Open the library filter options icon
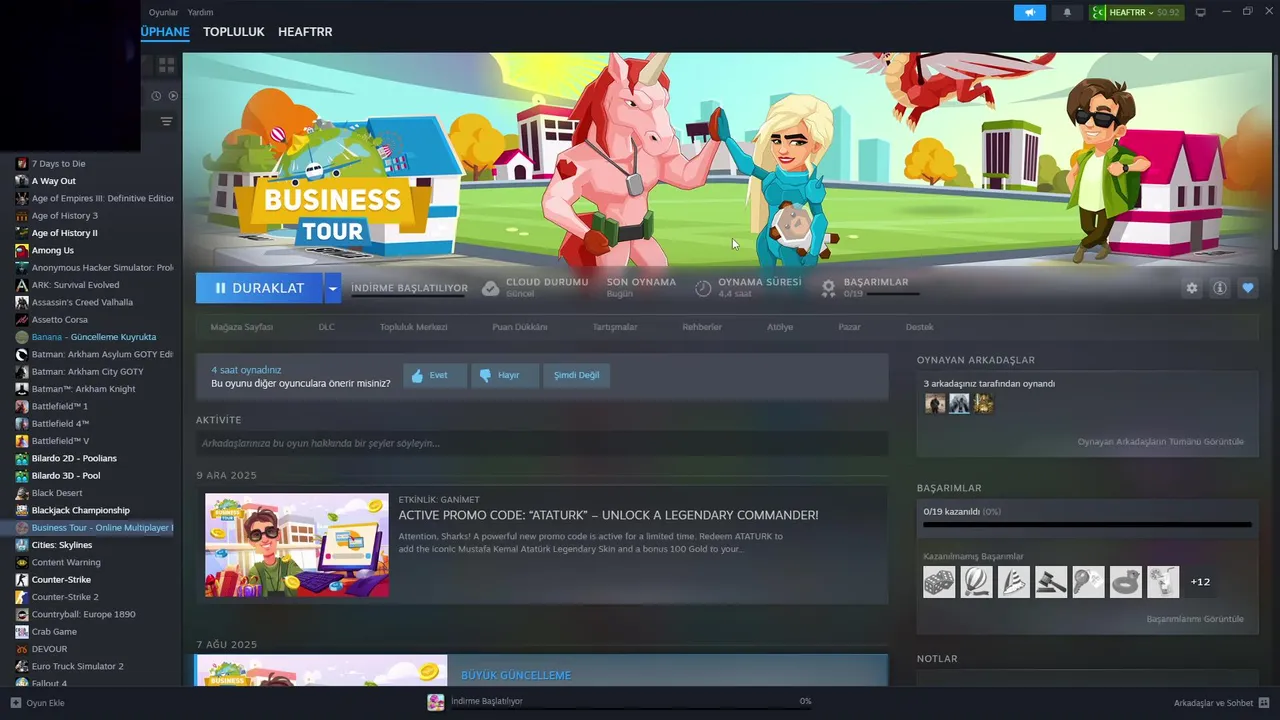Viewport: 1280px width, 720px height. coord(166,121)
